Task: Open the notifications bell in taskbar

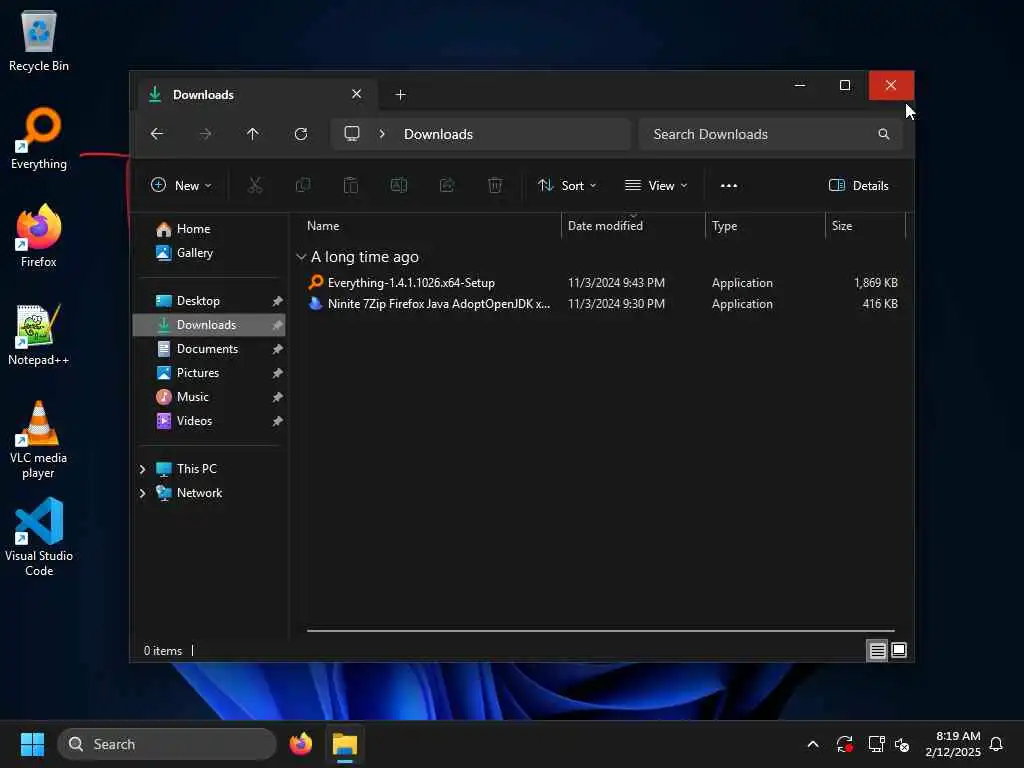Action: click(x=996, y=744)
